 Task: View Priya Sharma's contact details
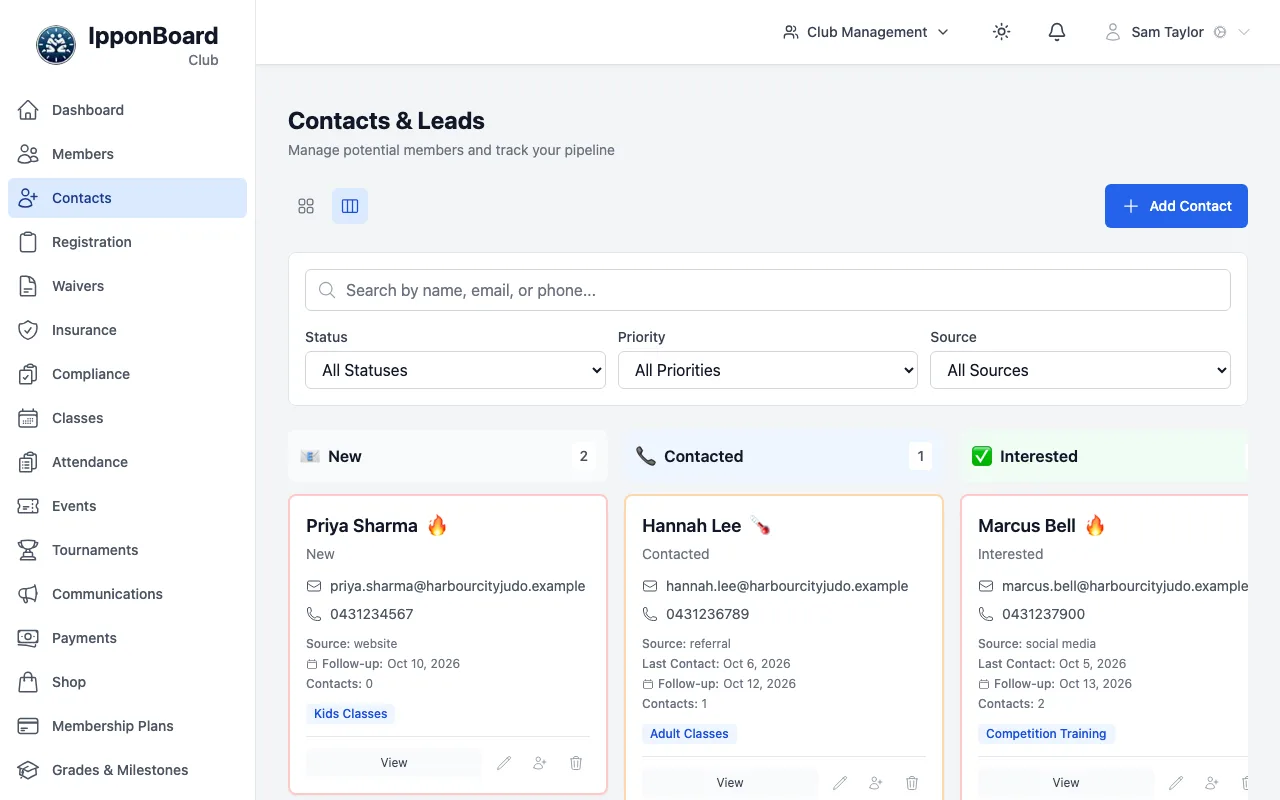(394, 763)
